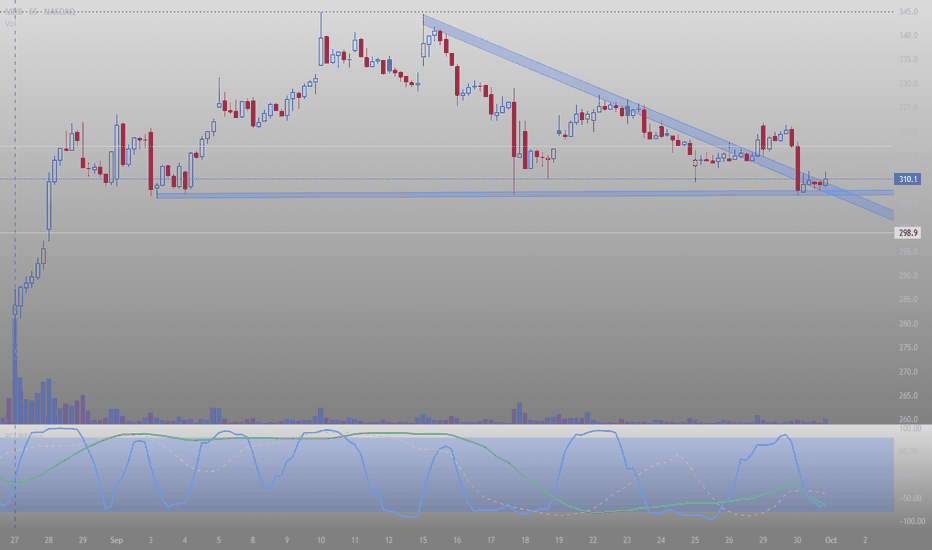Click the Oct label on time axis
Viewport: 932px width, 550px height.
coord(831,539)
